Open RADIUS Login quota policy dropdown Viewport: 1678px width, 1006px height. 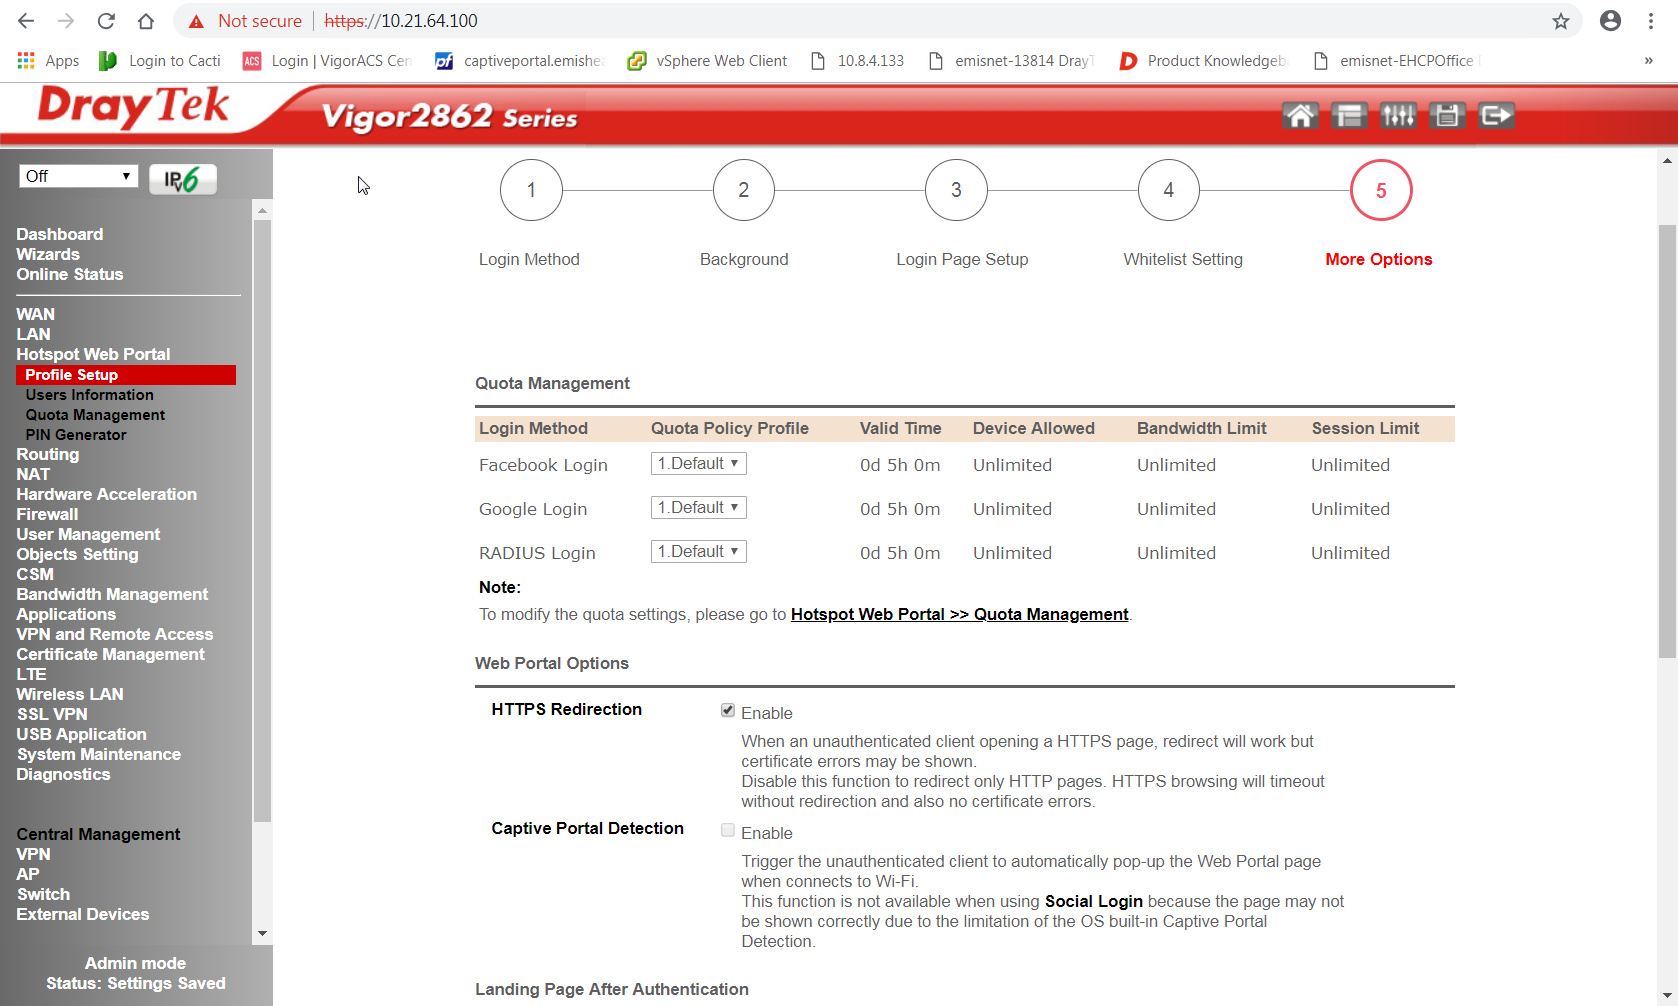[698, 552]
